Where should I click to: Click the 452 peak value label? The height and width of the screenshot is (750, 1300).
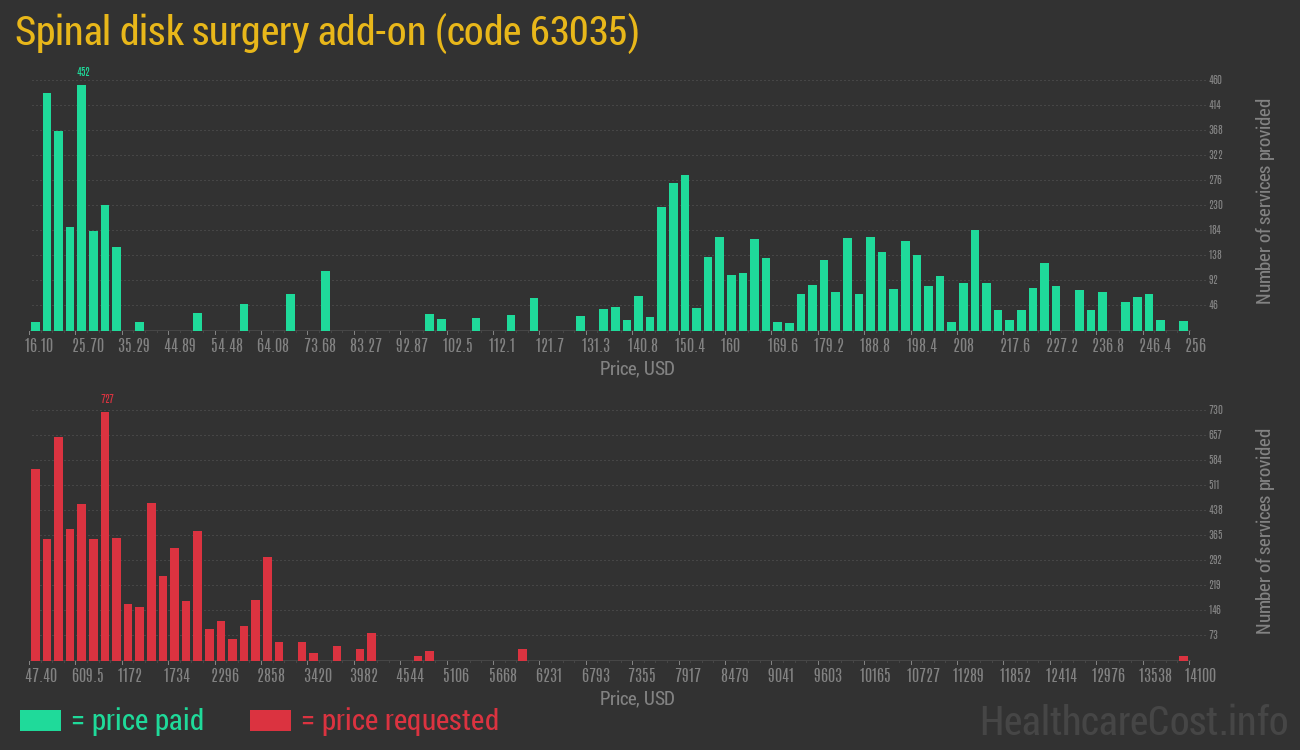pos(83,72)
